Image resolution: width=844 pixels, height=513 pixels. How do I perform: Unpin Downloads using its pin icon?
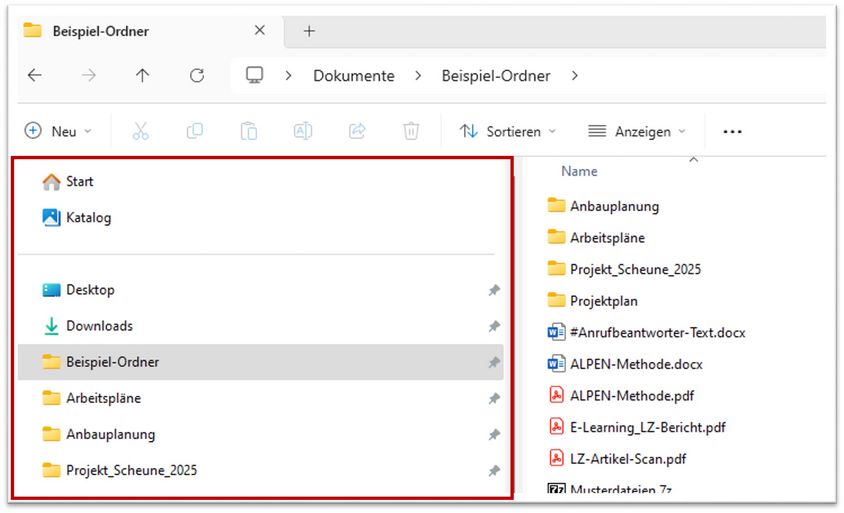[493, 326]
